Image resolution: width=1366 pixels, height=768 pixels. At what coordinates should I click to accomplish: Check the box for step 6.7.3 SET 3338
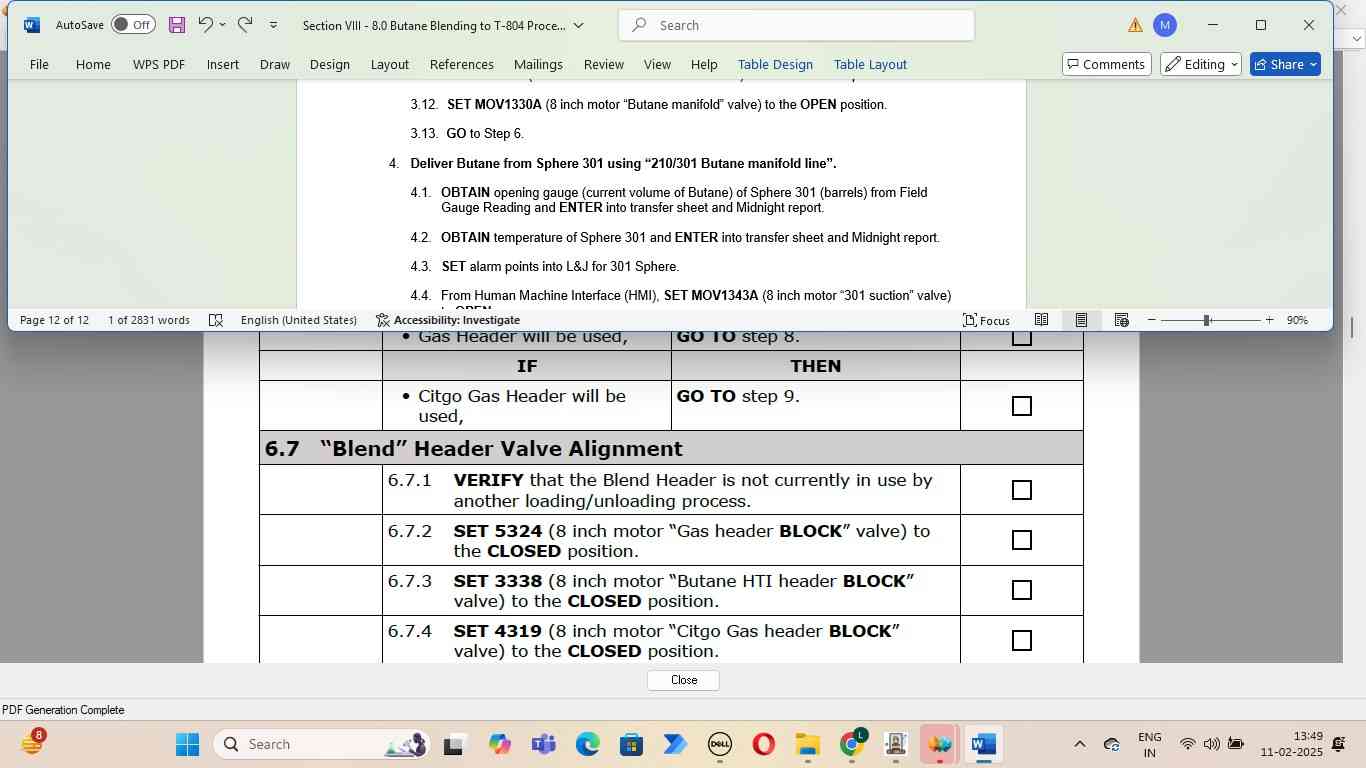pyautogui.click(x=1021, y=590)
